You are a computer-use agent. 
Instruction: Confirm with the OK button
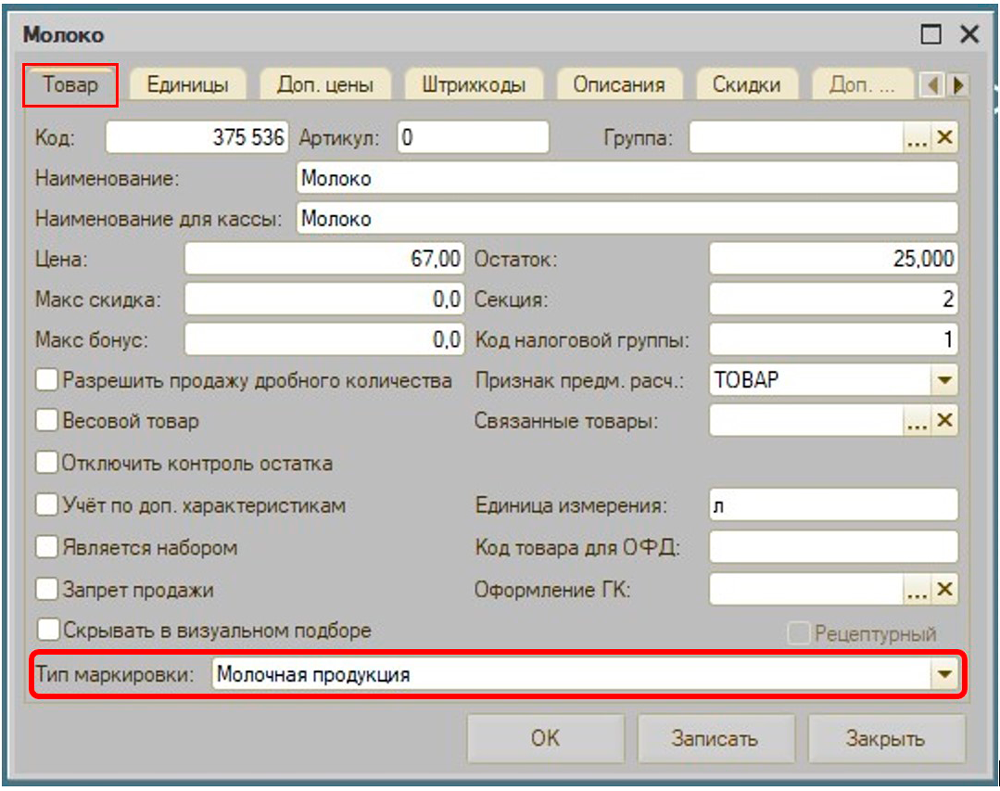pos(545,739)
